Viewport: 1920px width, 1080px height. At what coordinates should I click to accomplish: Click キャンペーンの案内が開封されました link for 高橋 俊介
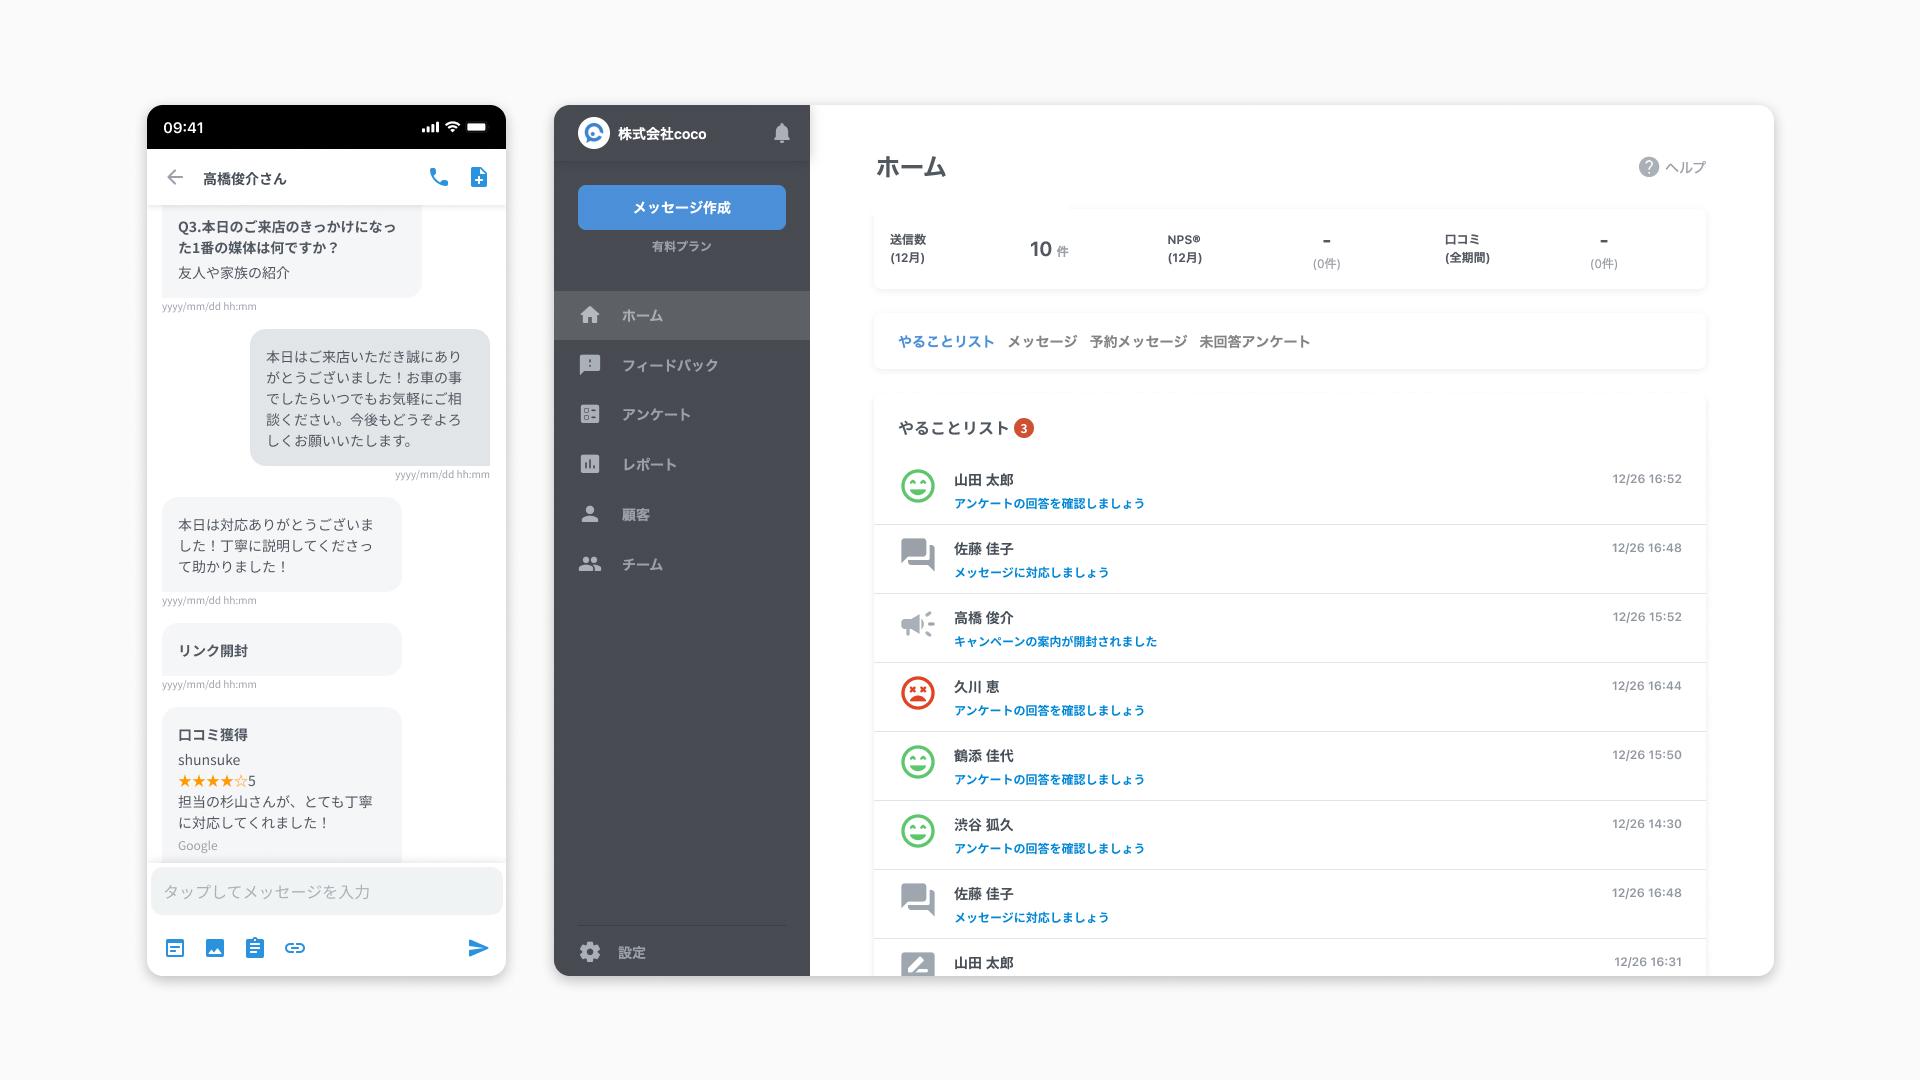(x=1055, y=641)
